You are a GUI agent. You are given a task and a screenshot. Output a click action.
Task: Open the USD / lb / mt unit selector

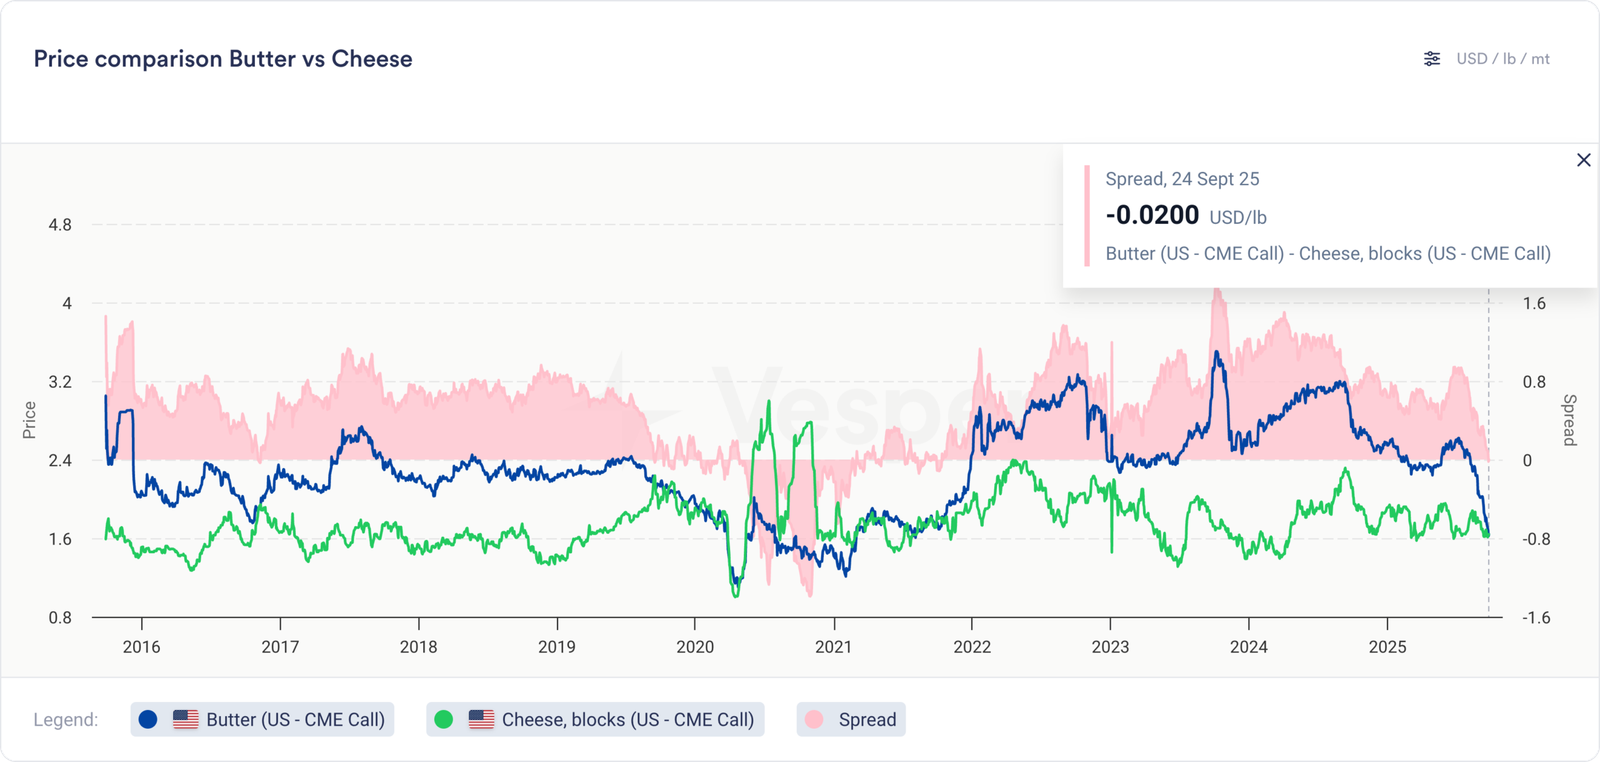click(1502, 59)
